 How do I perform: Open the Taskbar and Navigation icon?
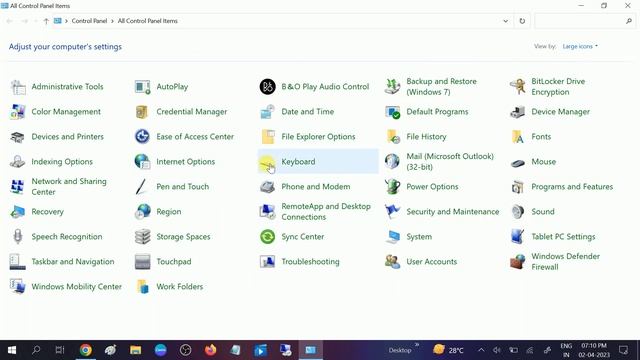pos(18,262)
